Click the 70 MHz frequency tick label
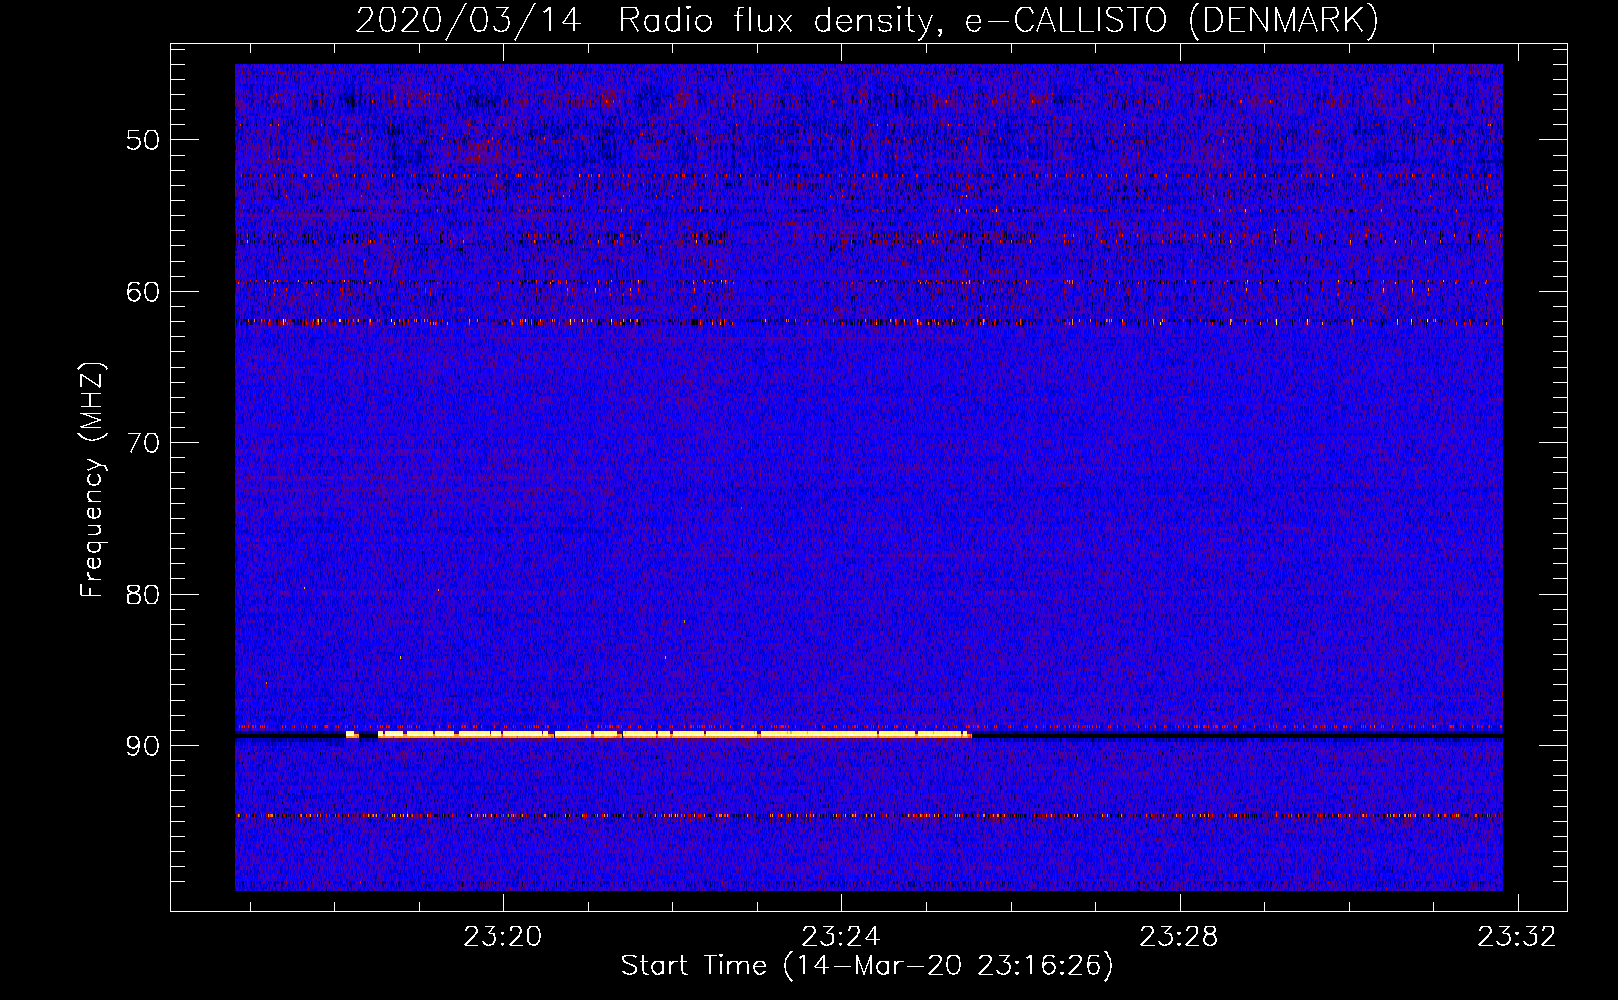The image size is (1618, 1000). [x=143, y=443]
